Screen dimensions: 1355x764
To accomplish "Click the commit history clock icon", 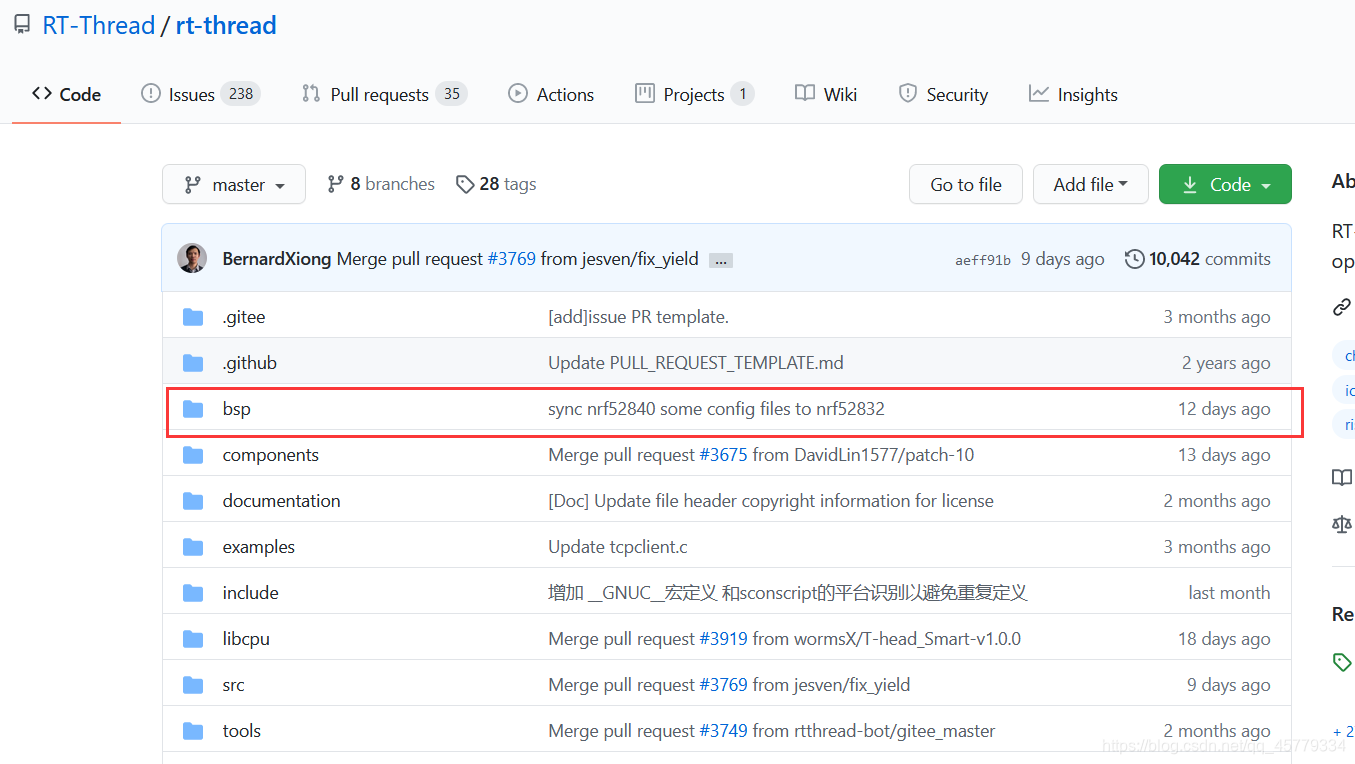I will [x=1135, y=259].
